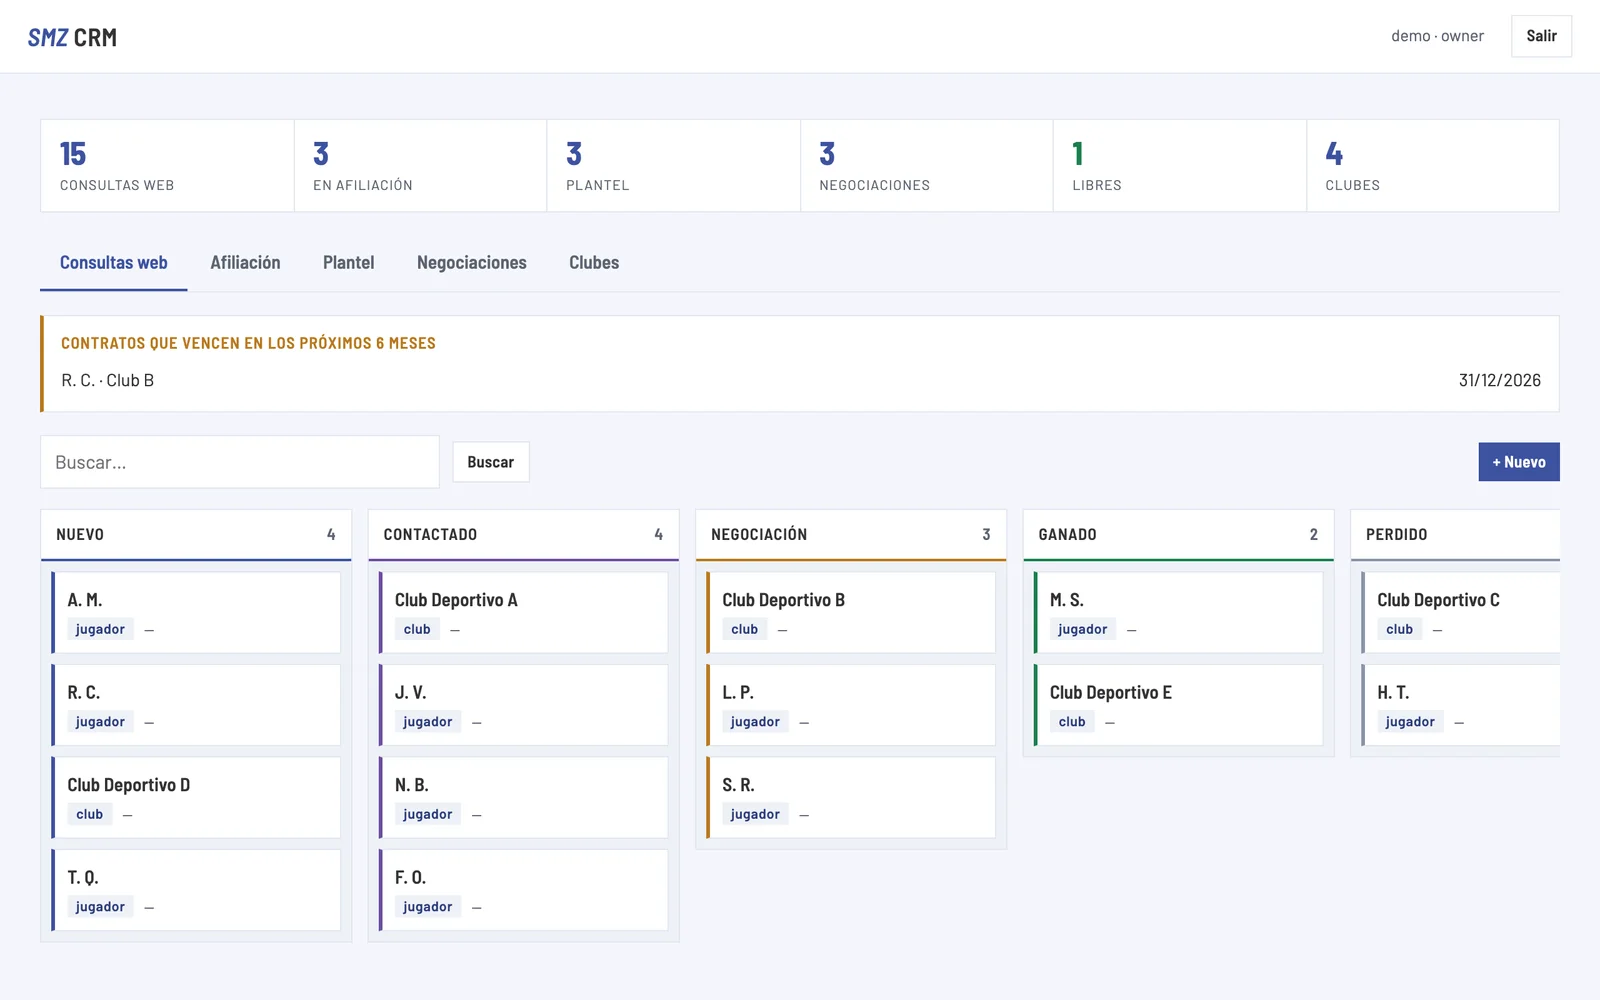Click the CONTACTADO column header
Image resolution: width=1600 pixels, height=1000 pixels.
[x=523, y=535]
